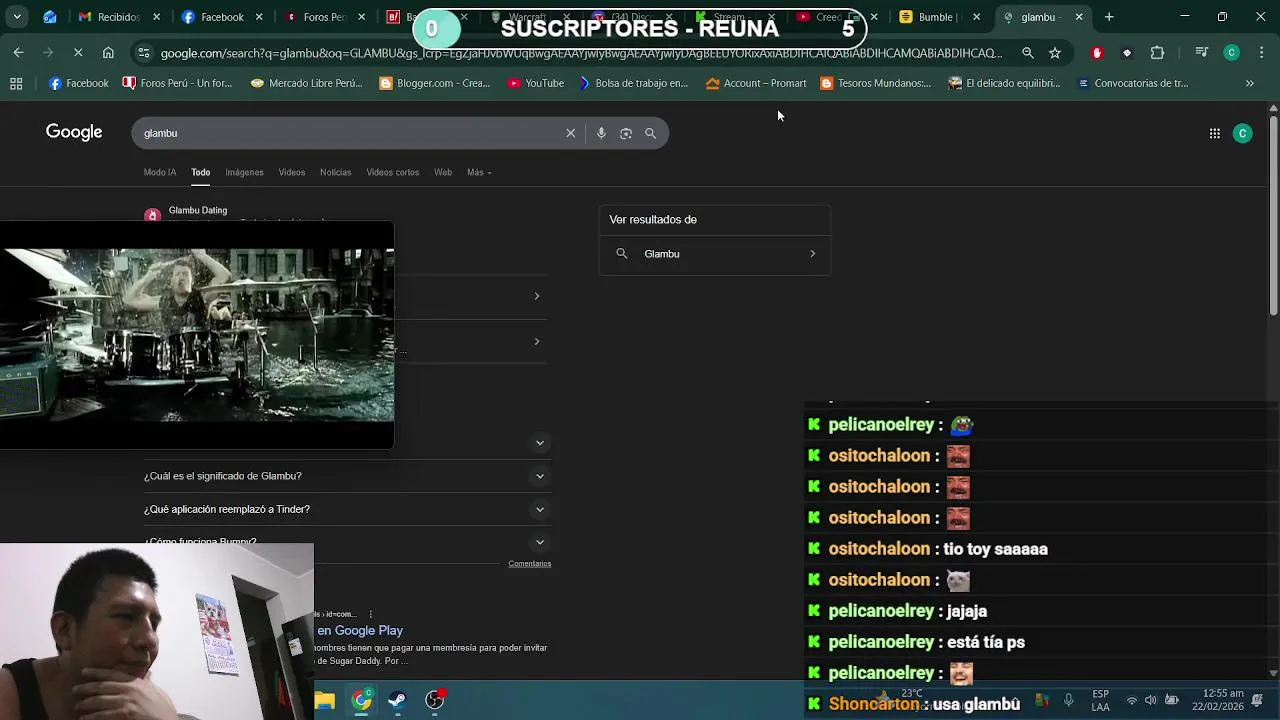Open Chrome from the taskbar
Image resolution: width=1280 pixels, height=720 pixels.
(x=362, y=701)
